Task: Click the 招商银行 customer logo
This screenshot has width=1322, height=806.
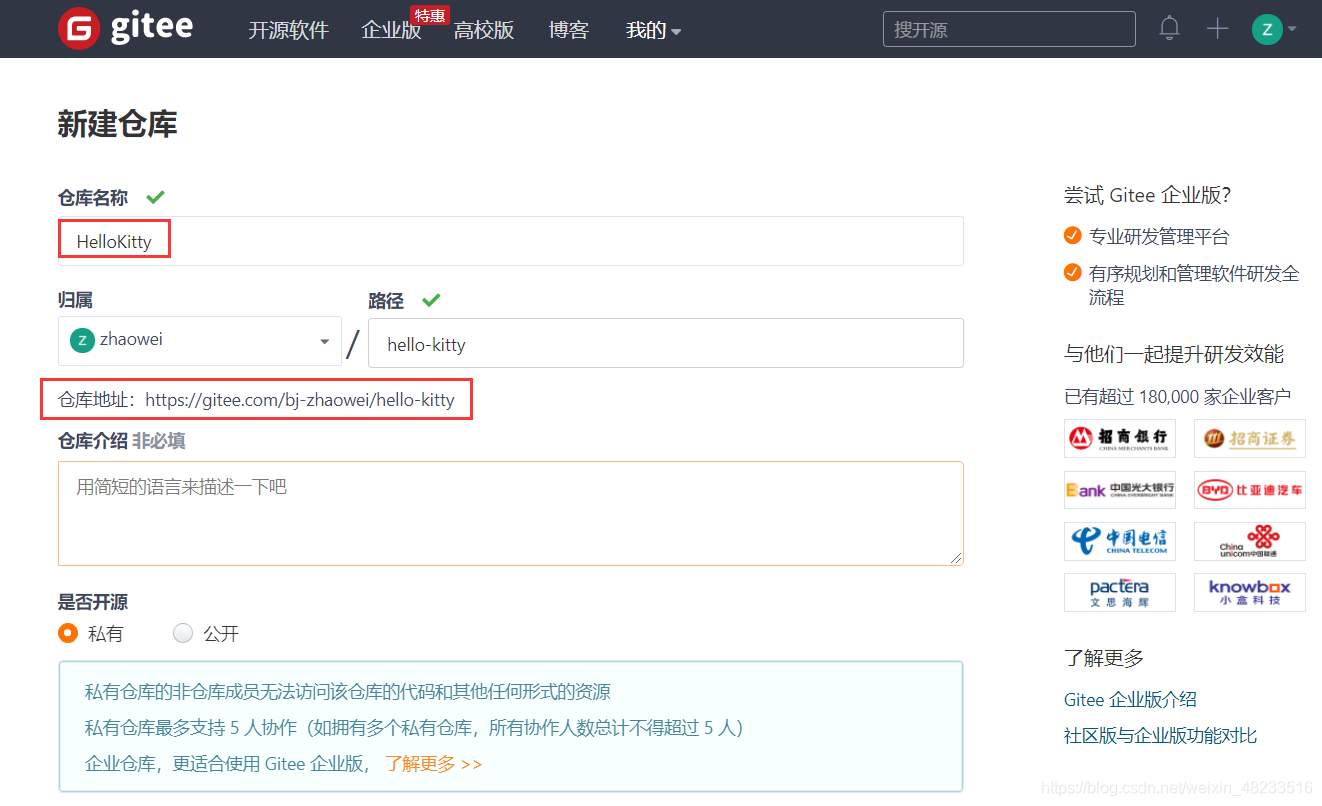Action: [1119, 438]
